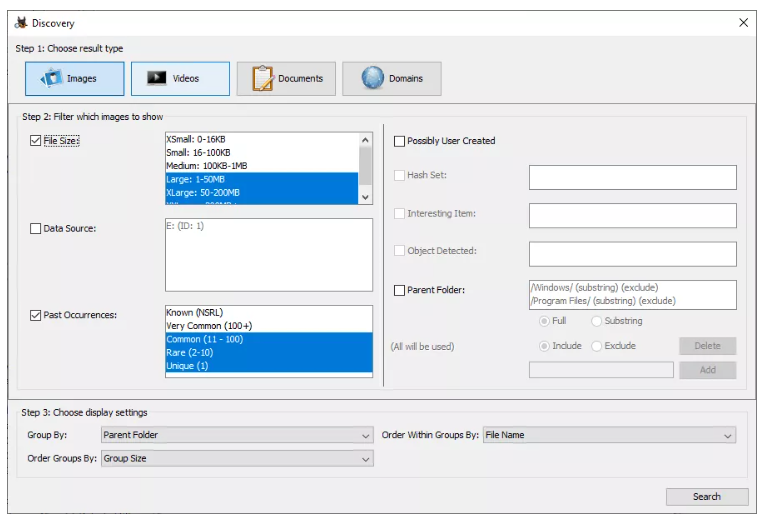Viewport: 762px width, 520px height.
Task: Open the Group By dropdown
Action: click(x=237, y=435)
